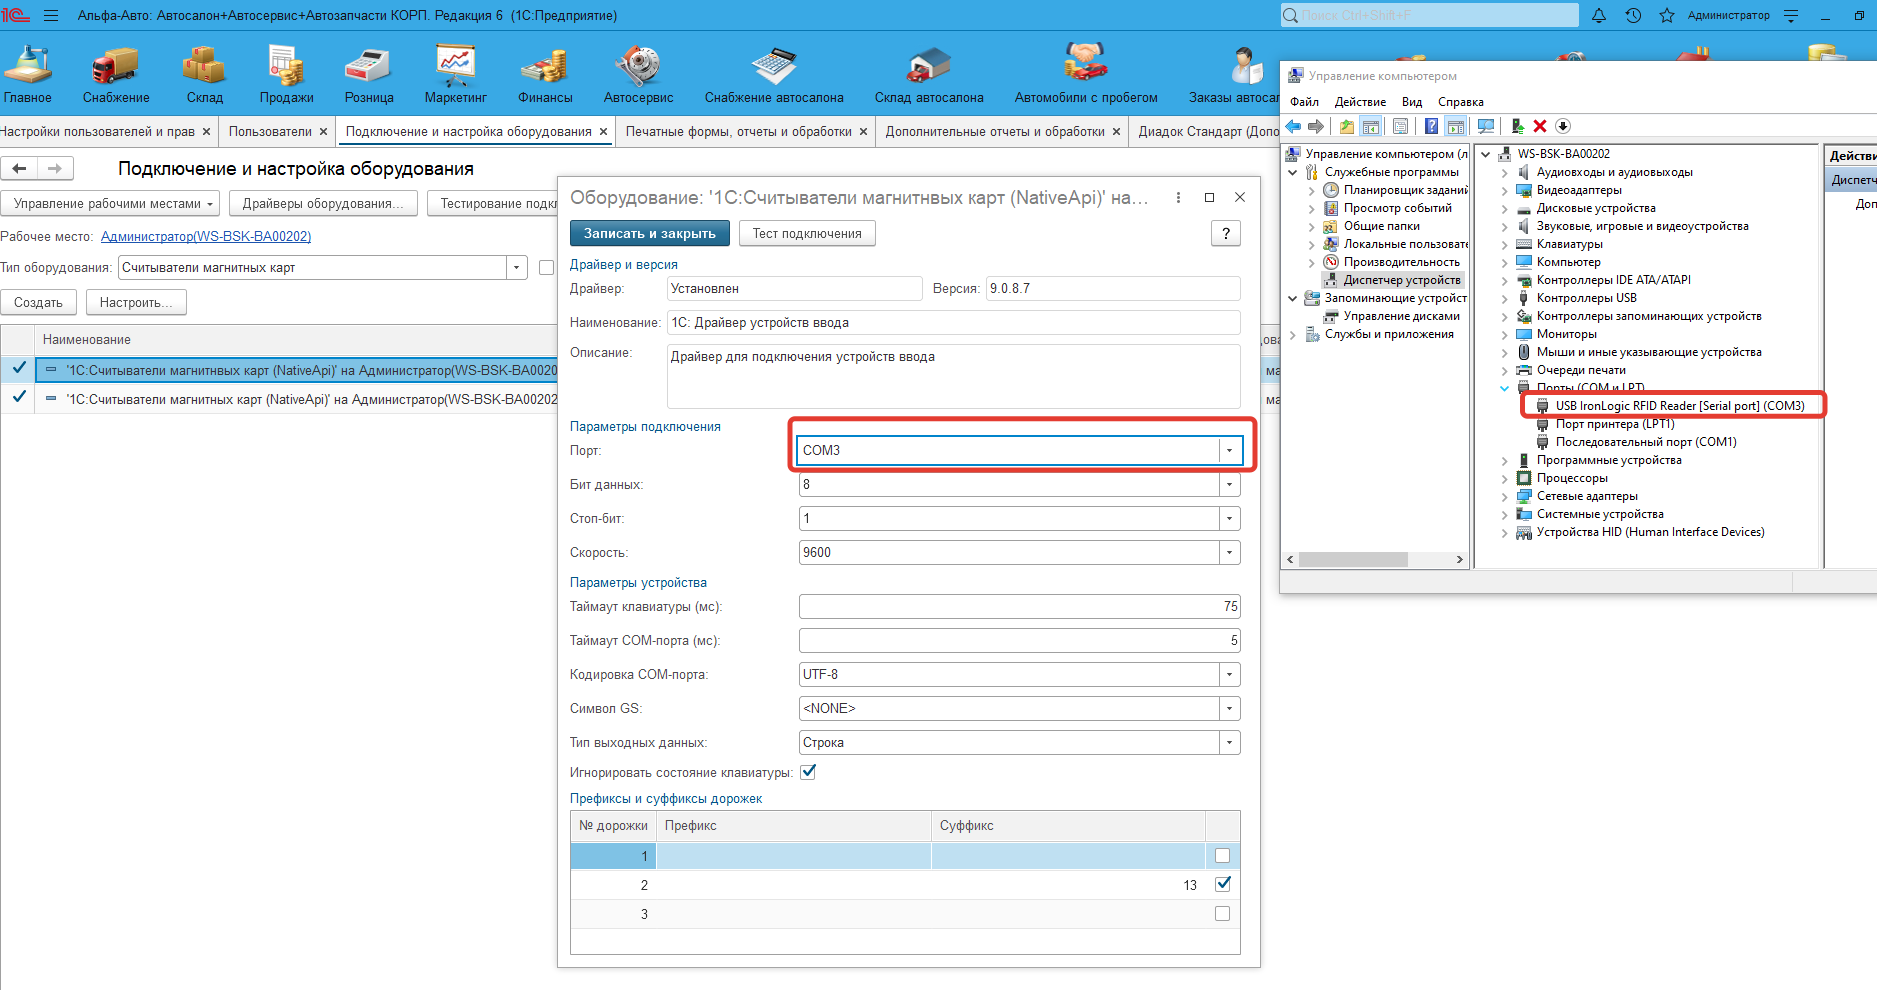Open the Действие menu in Computer Management
The height and width of the screenshot is (990, 1877).
tap(1360, 102)
